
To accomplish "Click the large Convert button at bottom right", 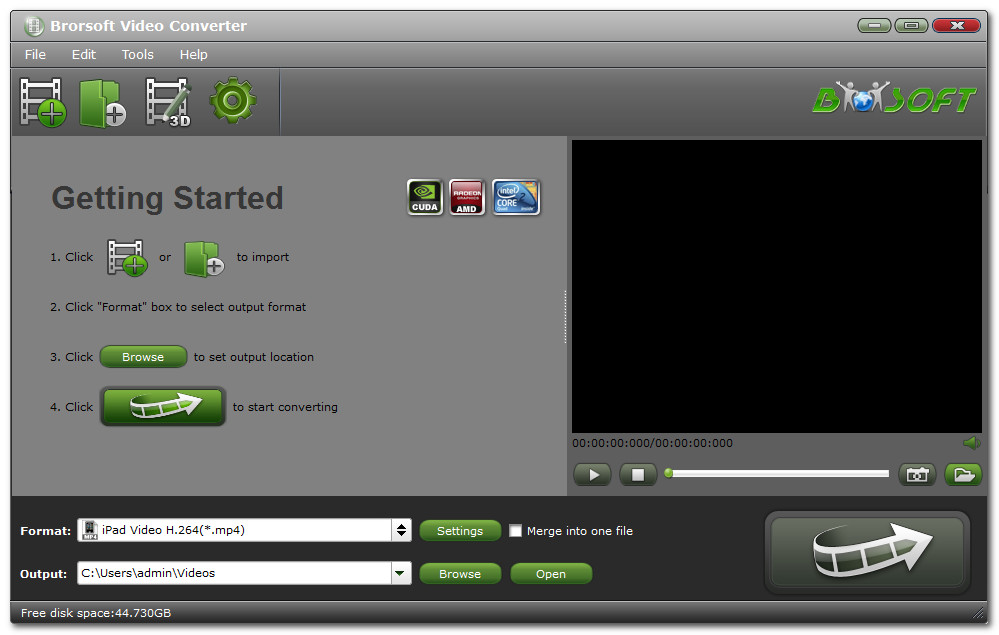I will (x=867, y=552).
